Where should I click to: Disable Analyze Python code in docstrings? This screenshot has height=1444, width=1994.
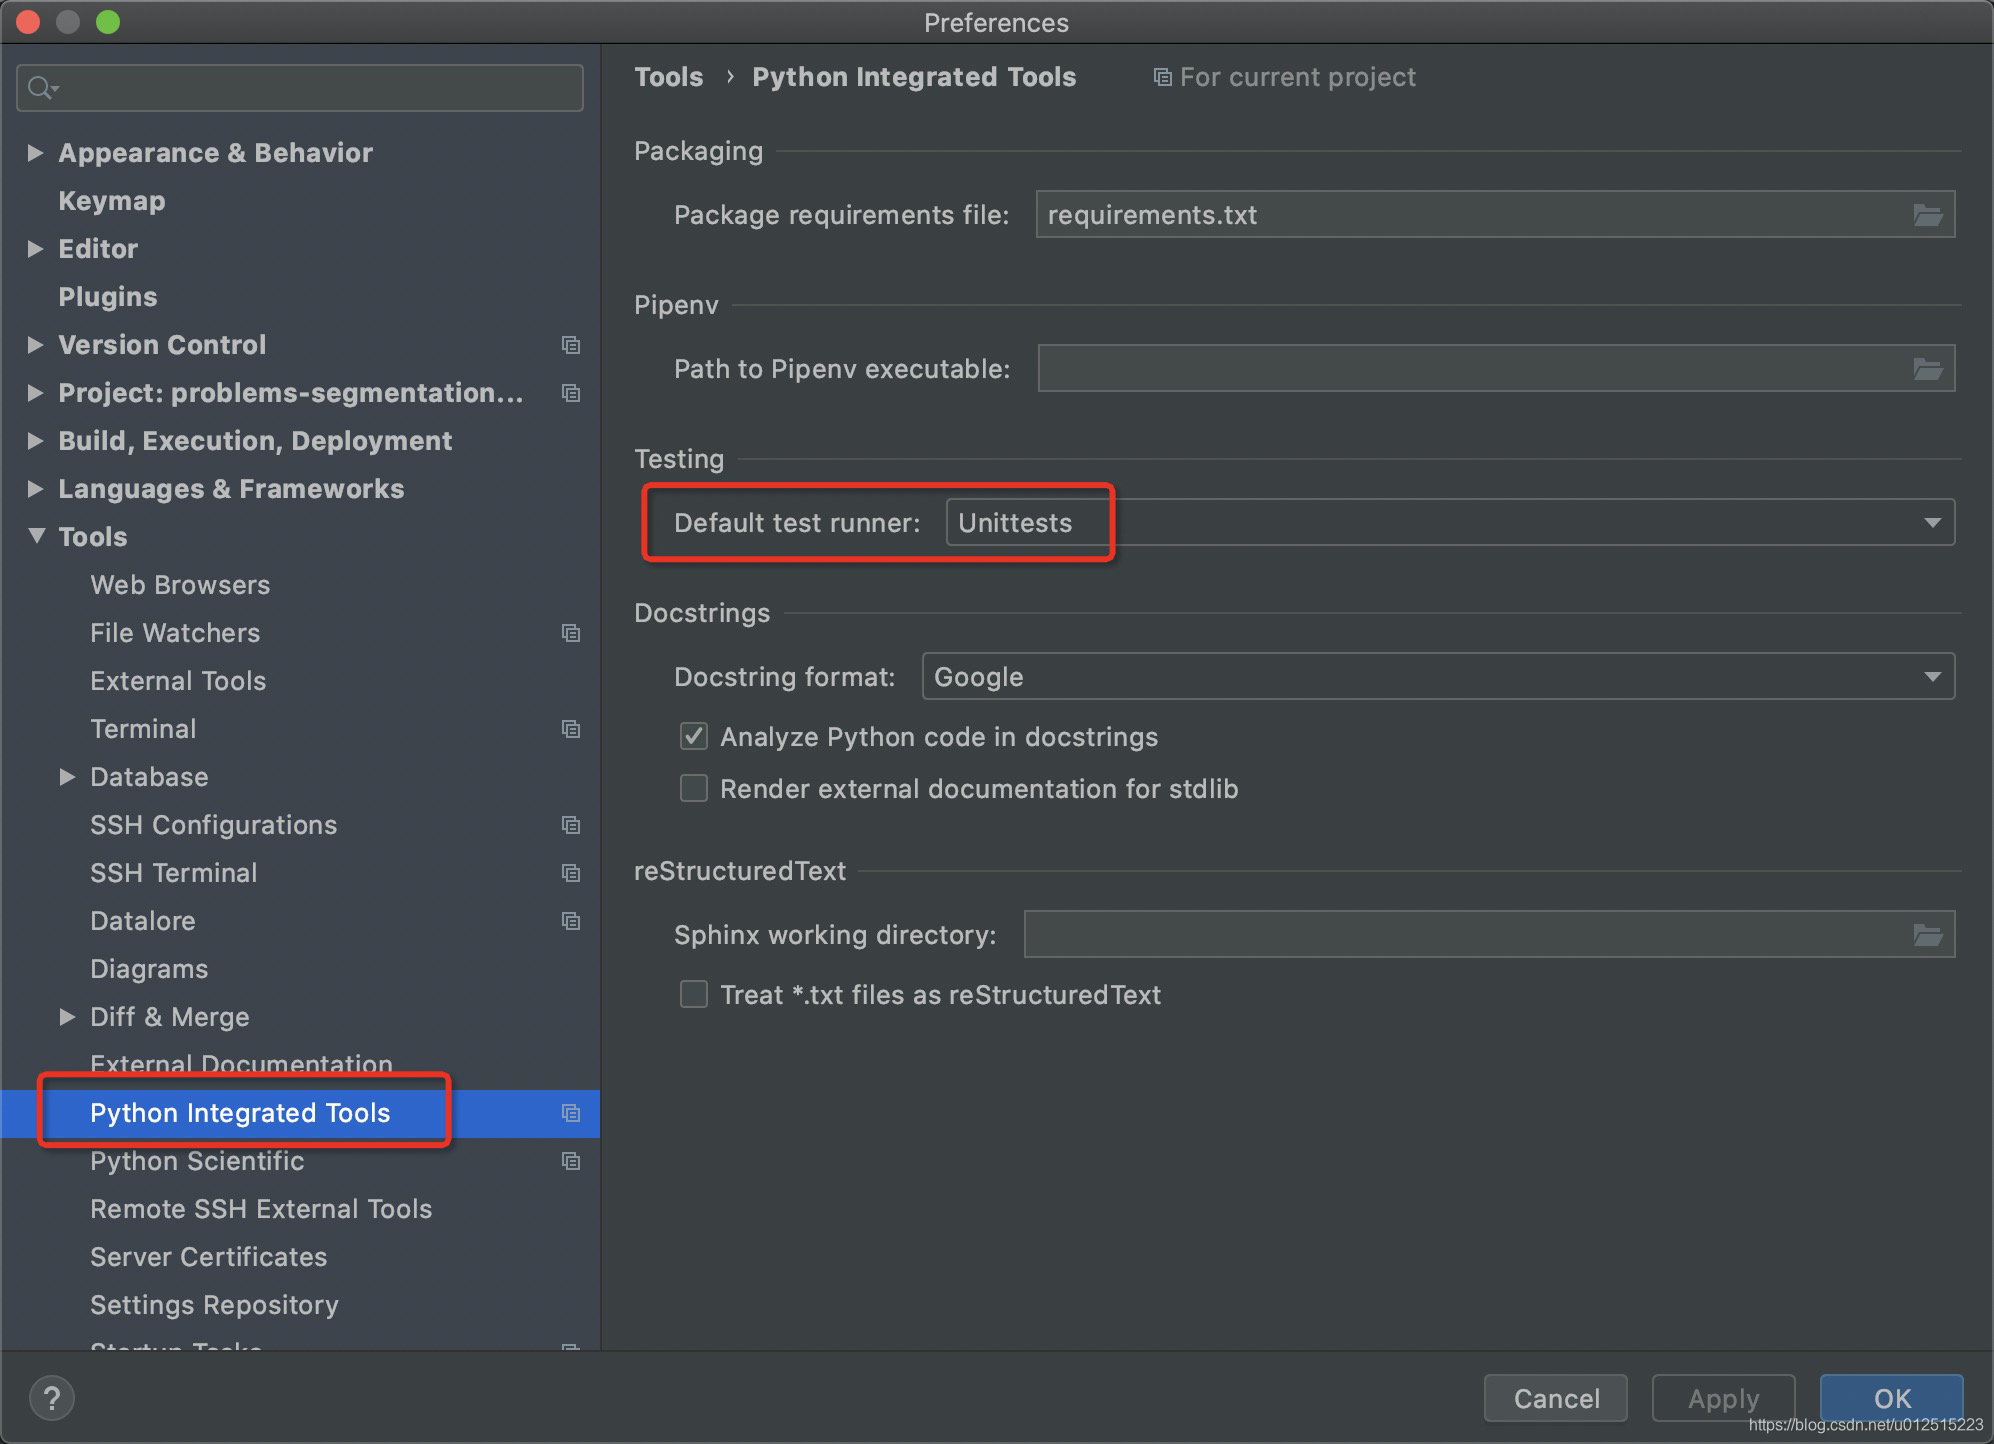click(694, 737)
